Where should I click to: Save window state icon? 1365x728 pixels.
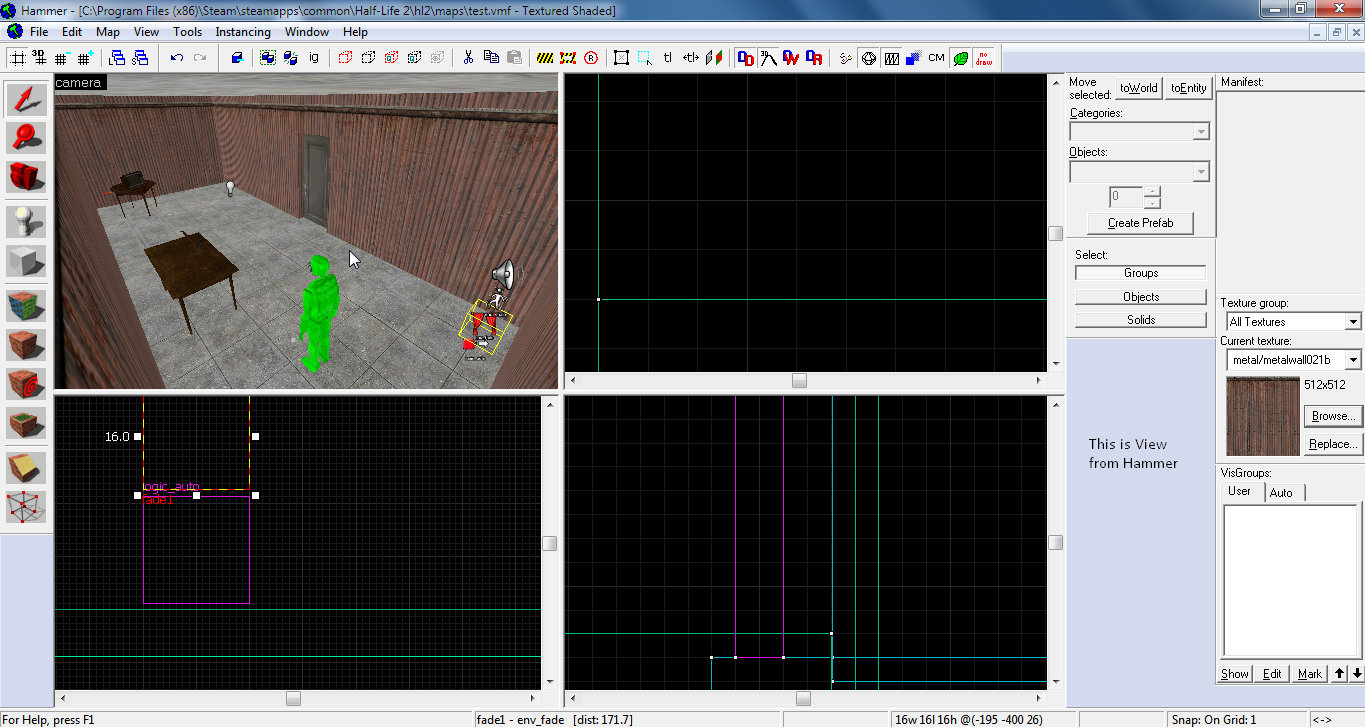click(x=139, y=58)
